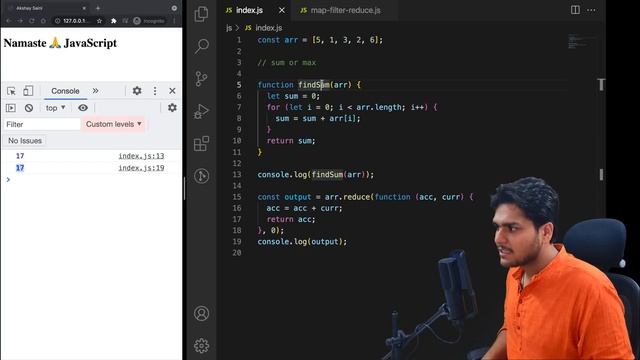Click the highlighted 17 console output
This screenshot has height=360, width=640.
pyautogui.click(x=20, y=168)
